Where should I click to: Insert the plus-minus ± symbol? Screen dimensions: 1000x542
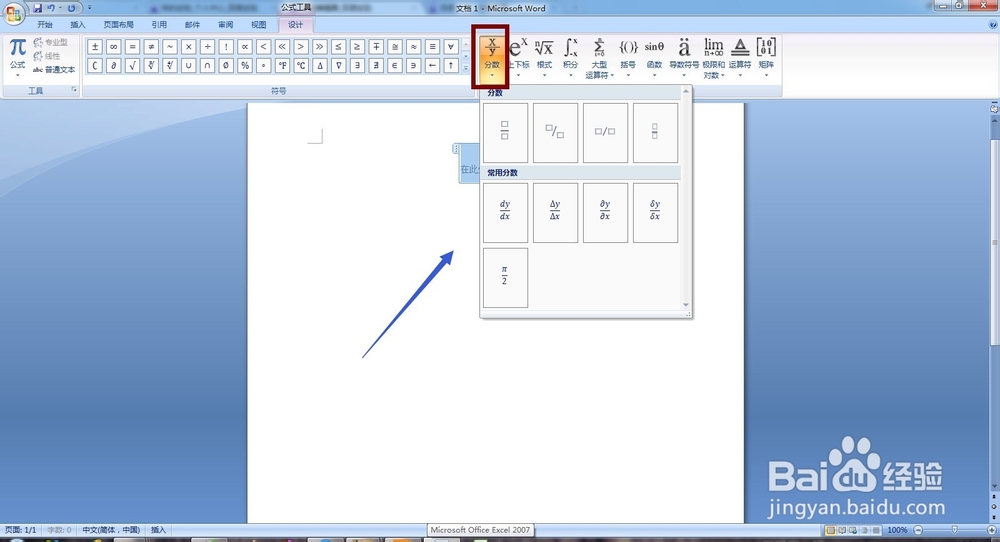click(x=95, y=47)
